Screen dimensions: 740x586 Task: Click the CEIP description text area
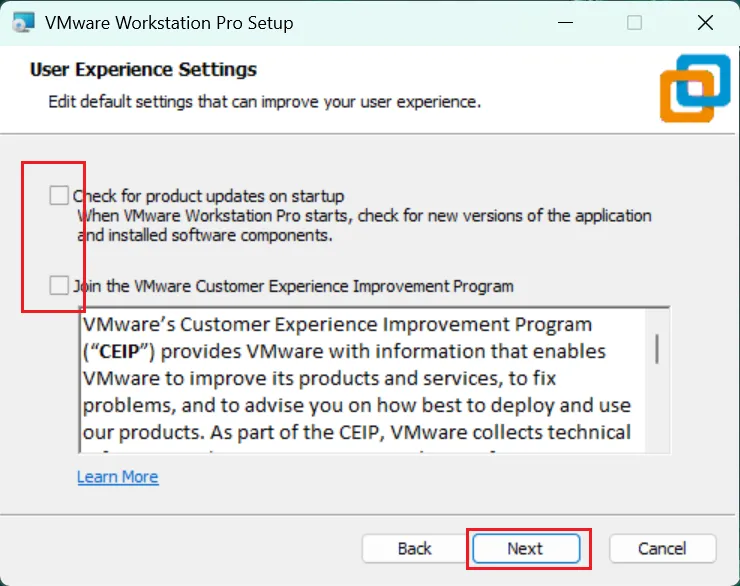pos(362,380)
